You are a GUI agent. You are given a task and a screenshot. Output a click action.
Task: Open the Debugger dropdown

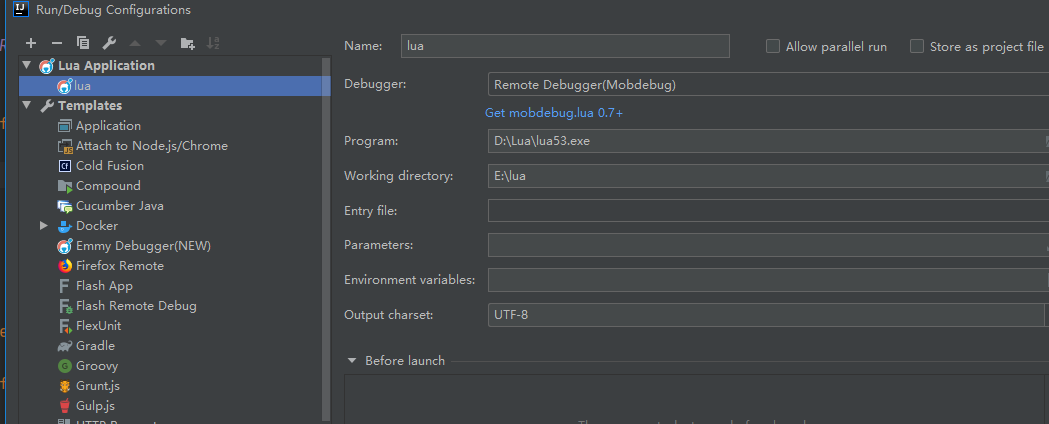pyautogui.click(x=767, y=85)
